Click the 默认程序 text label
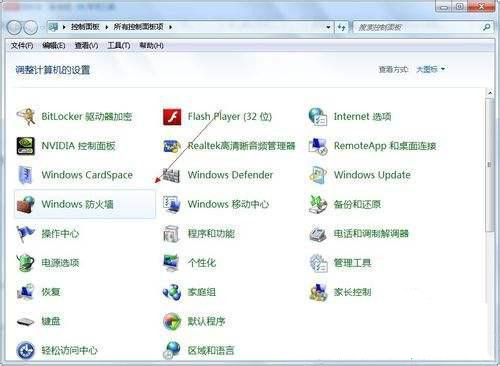The height and width of the screenshot is (366, 500). click(207, 321)
